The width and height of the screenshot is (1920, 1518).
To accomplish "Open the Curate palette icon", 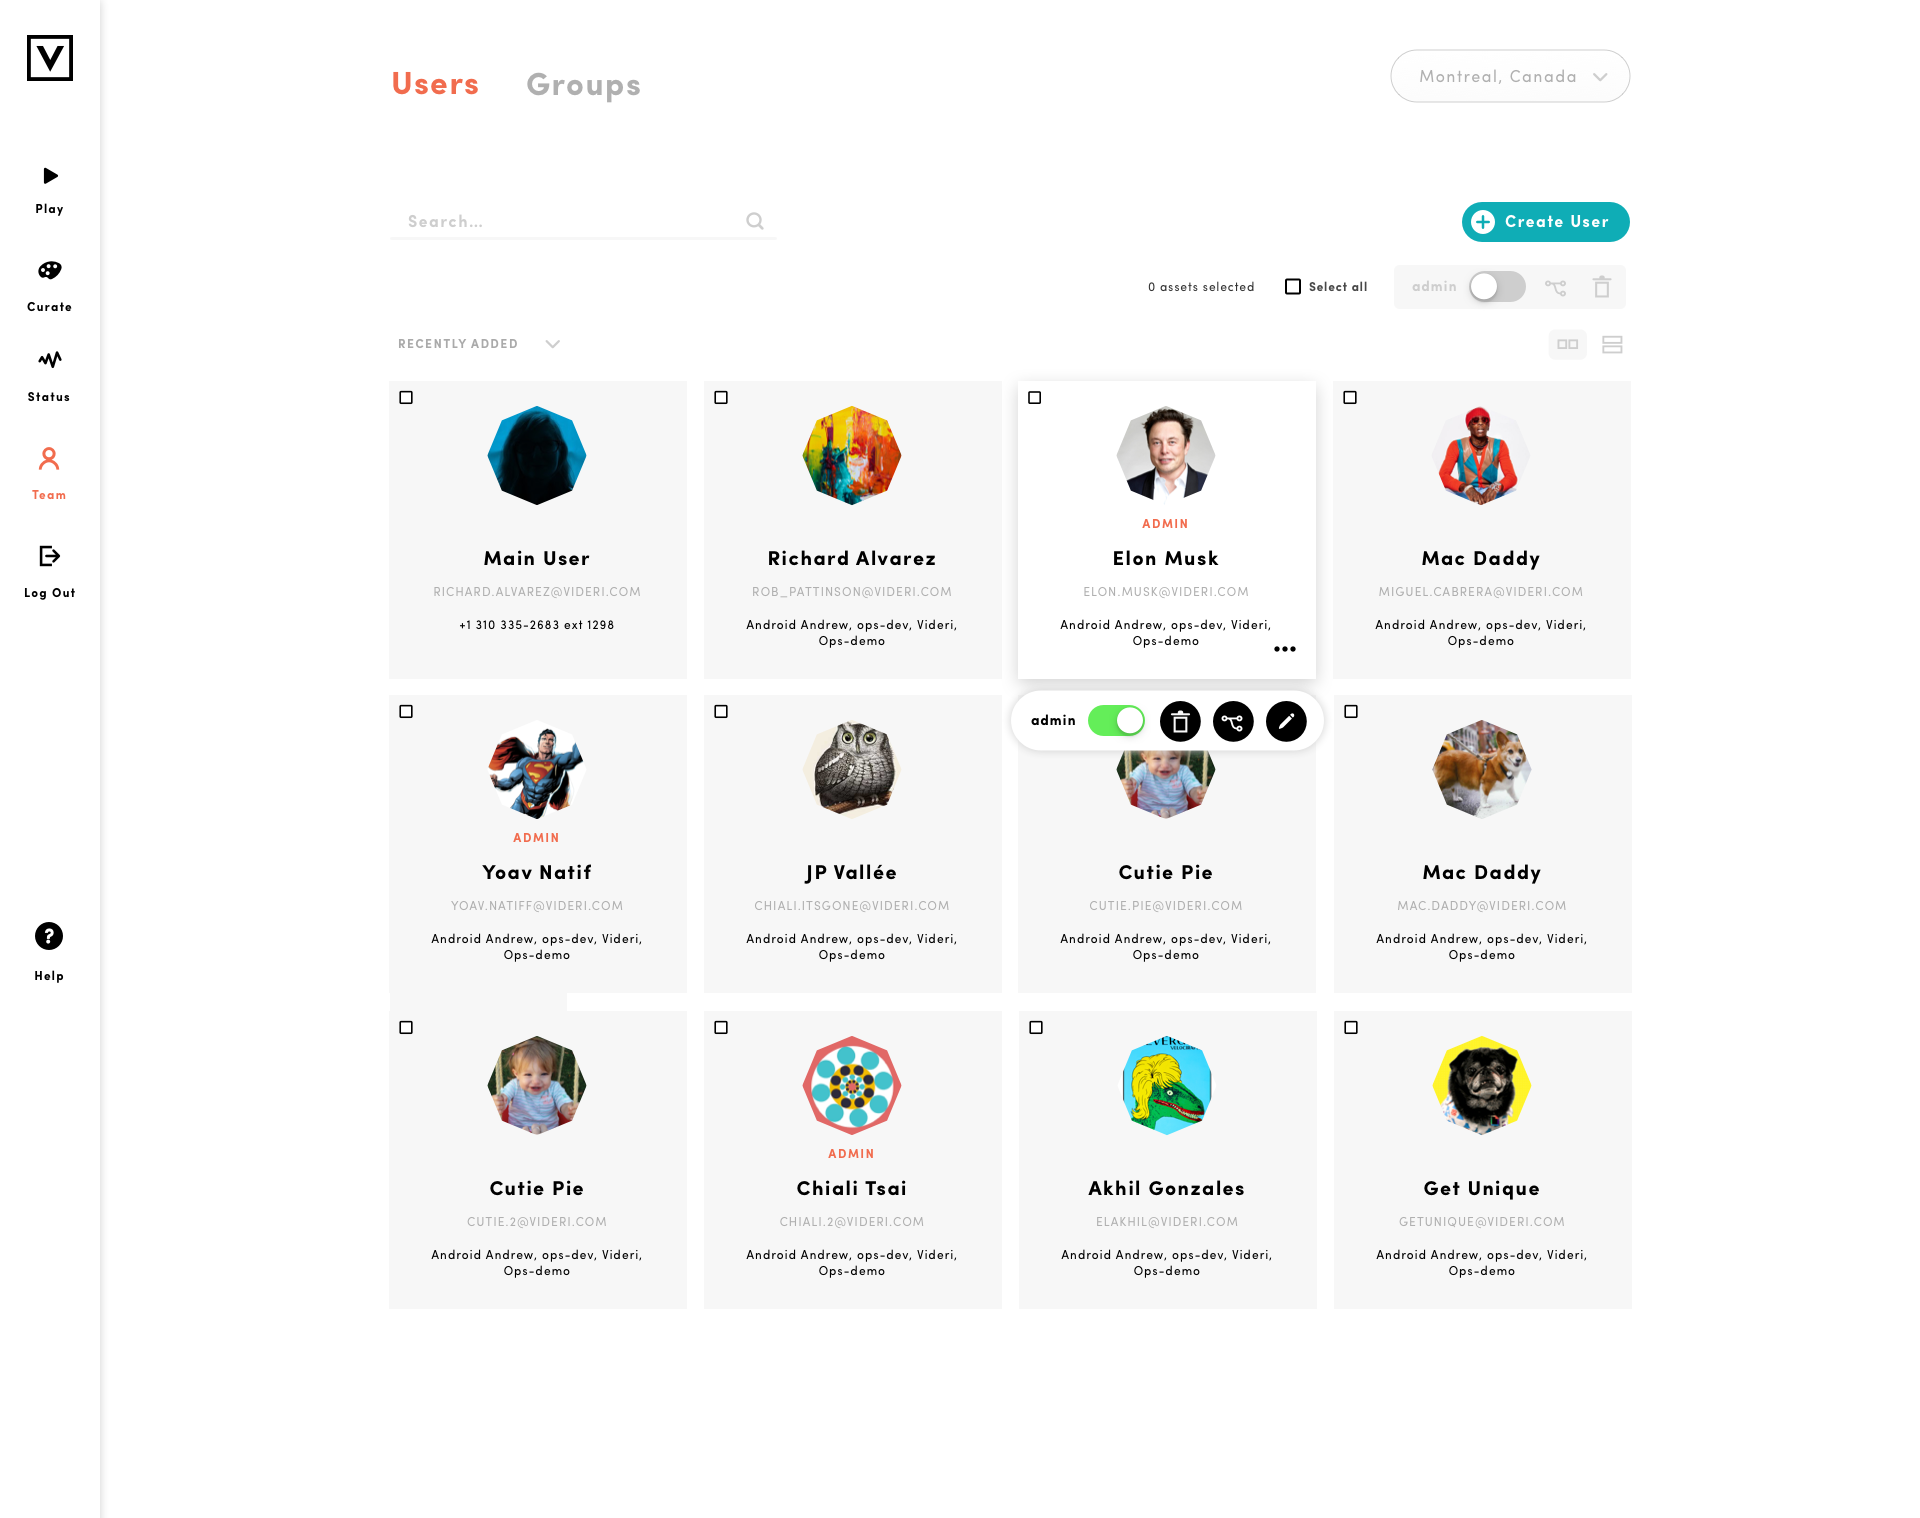I will click(49, 270).
